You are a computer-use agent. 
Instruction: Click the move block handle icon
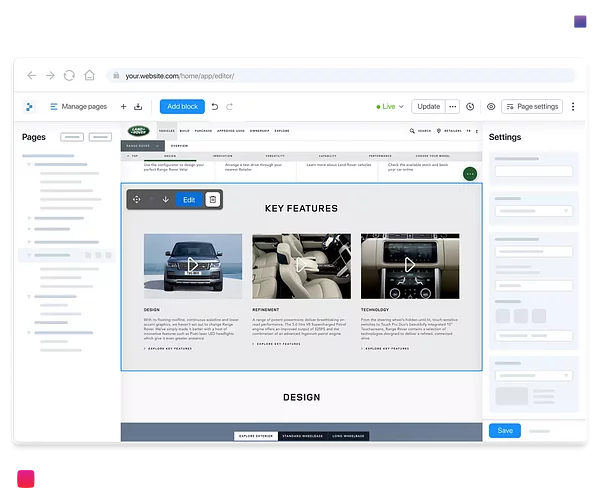137,199
